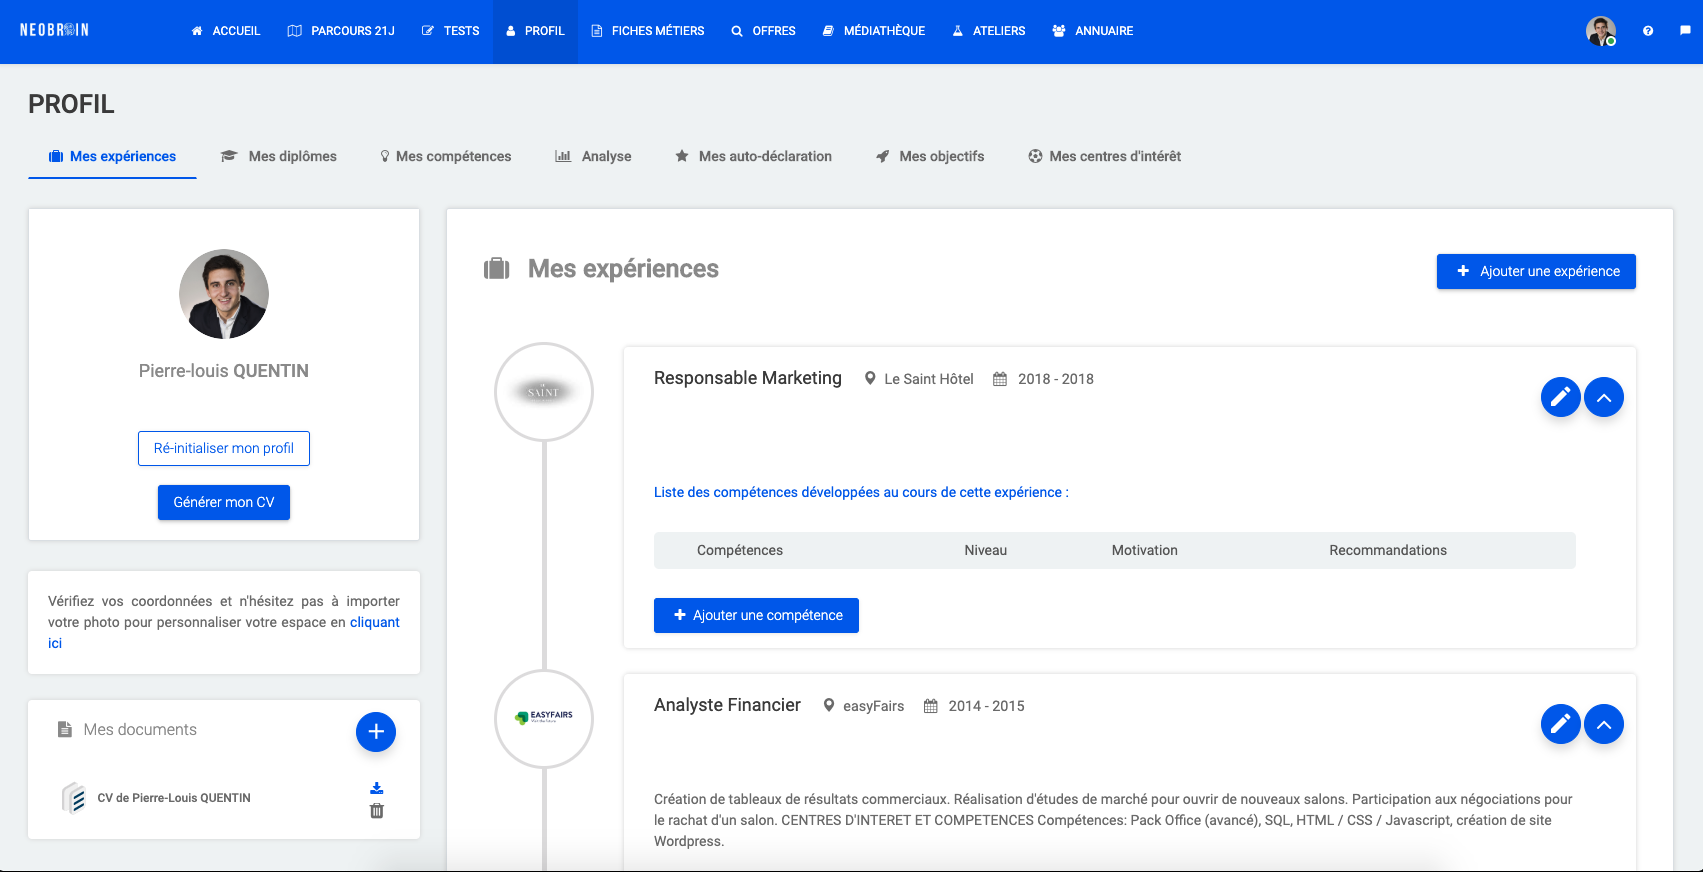Open the Analyse tab
Viewport: 1703px width, 872px height.
point(593,157)
